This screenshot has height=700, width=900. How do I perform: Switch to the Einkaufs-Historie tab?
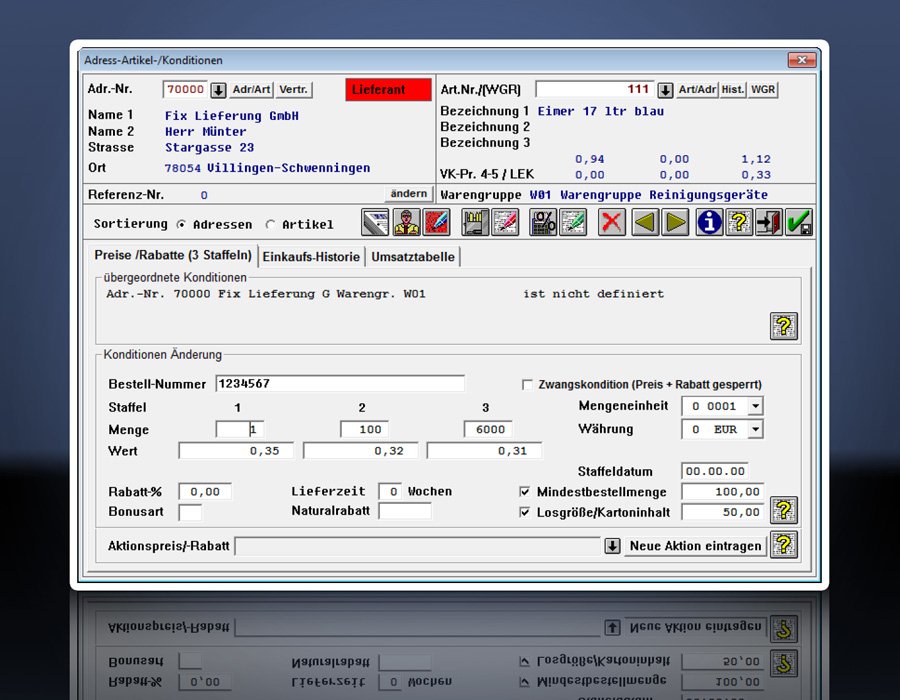pos(311,257)
